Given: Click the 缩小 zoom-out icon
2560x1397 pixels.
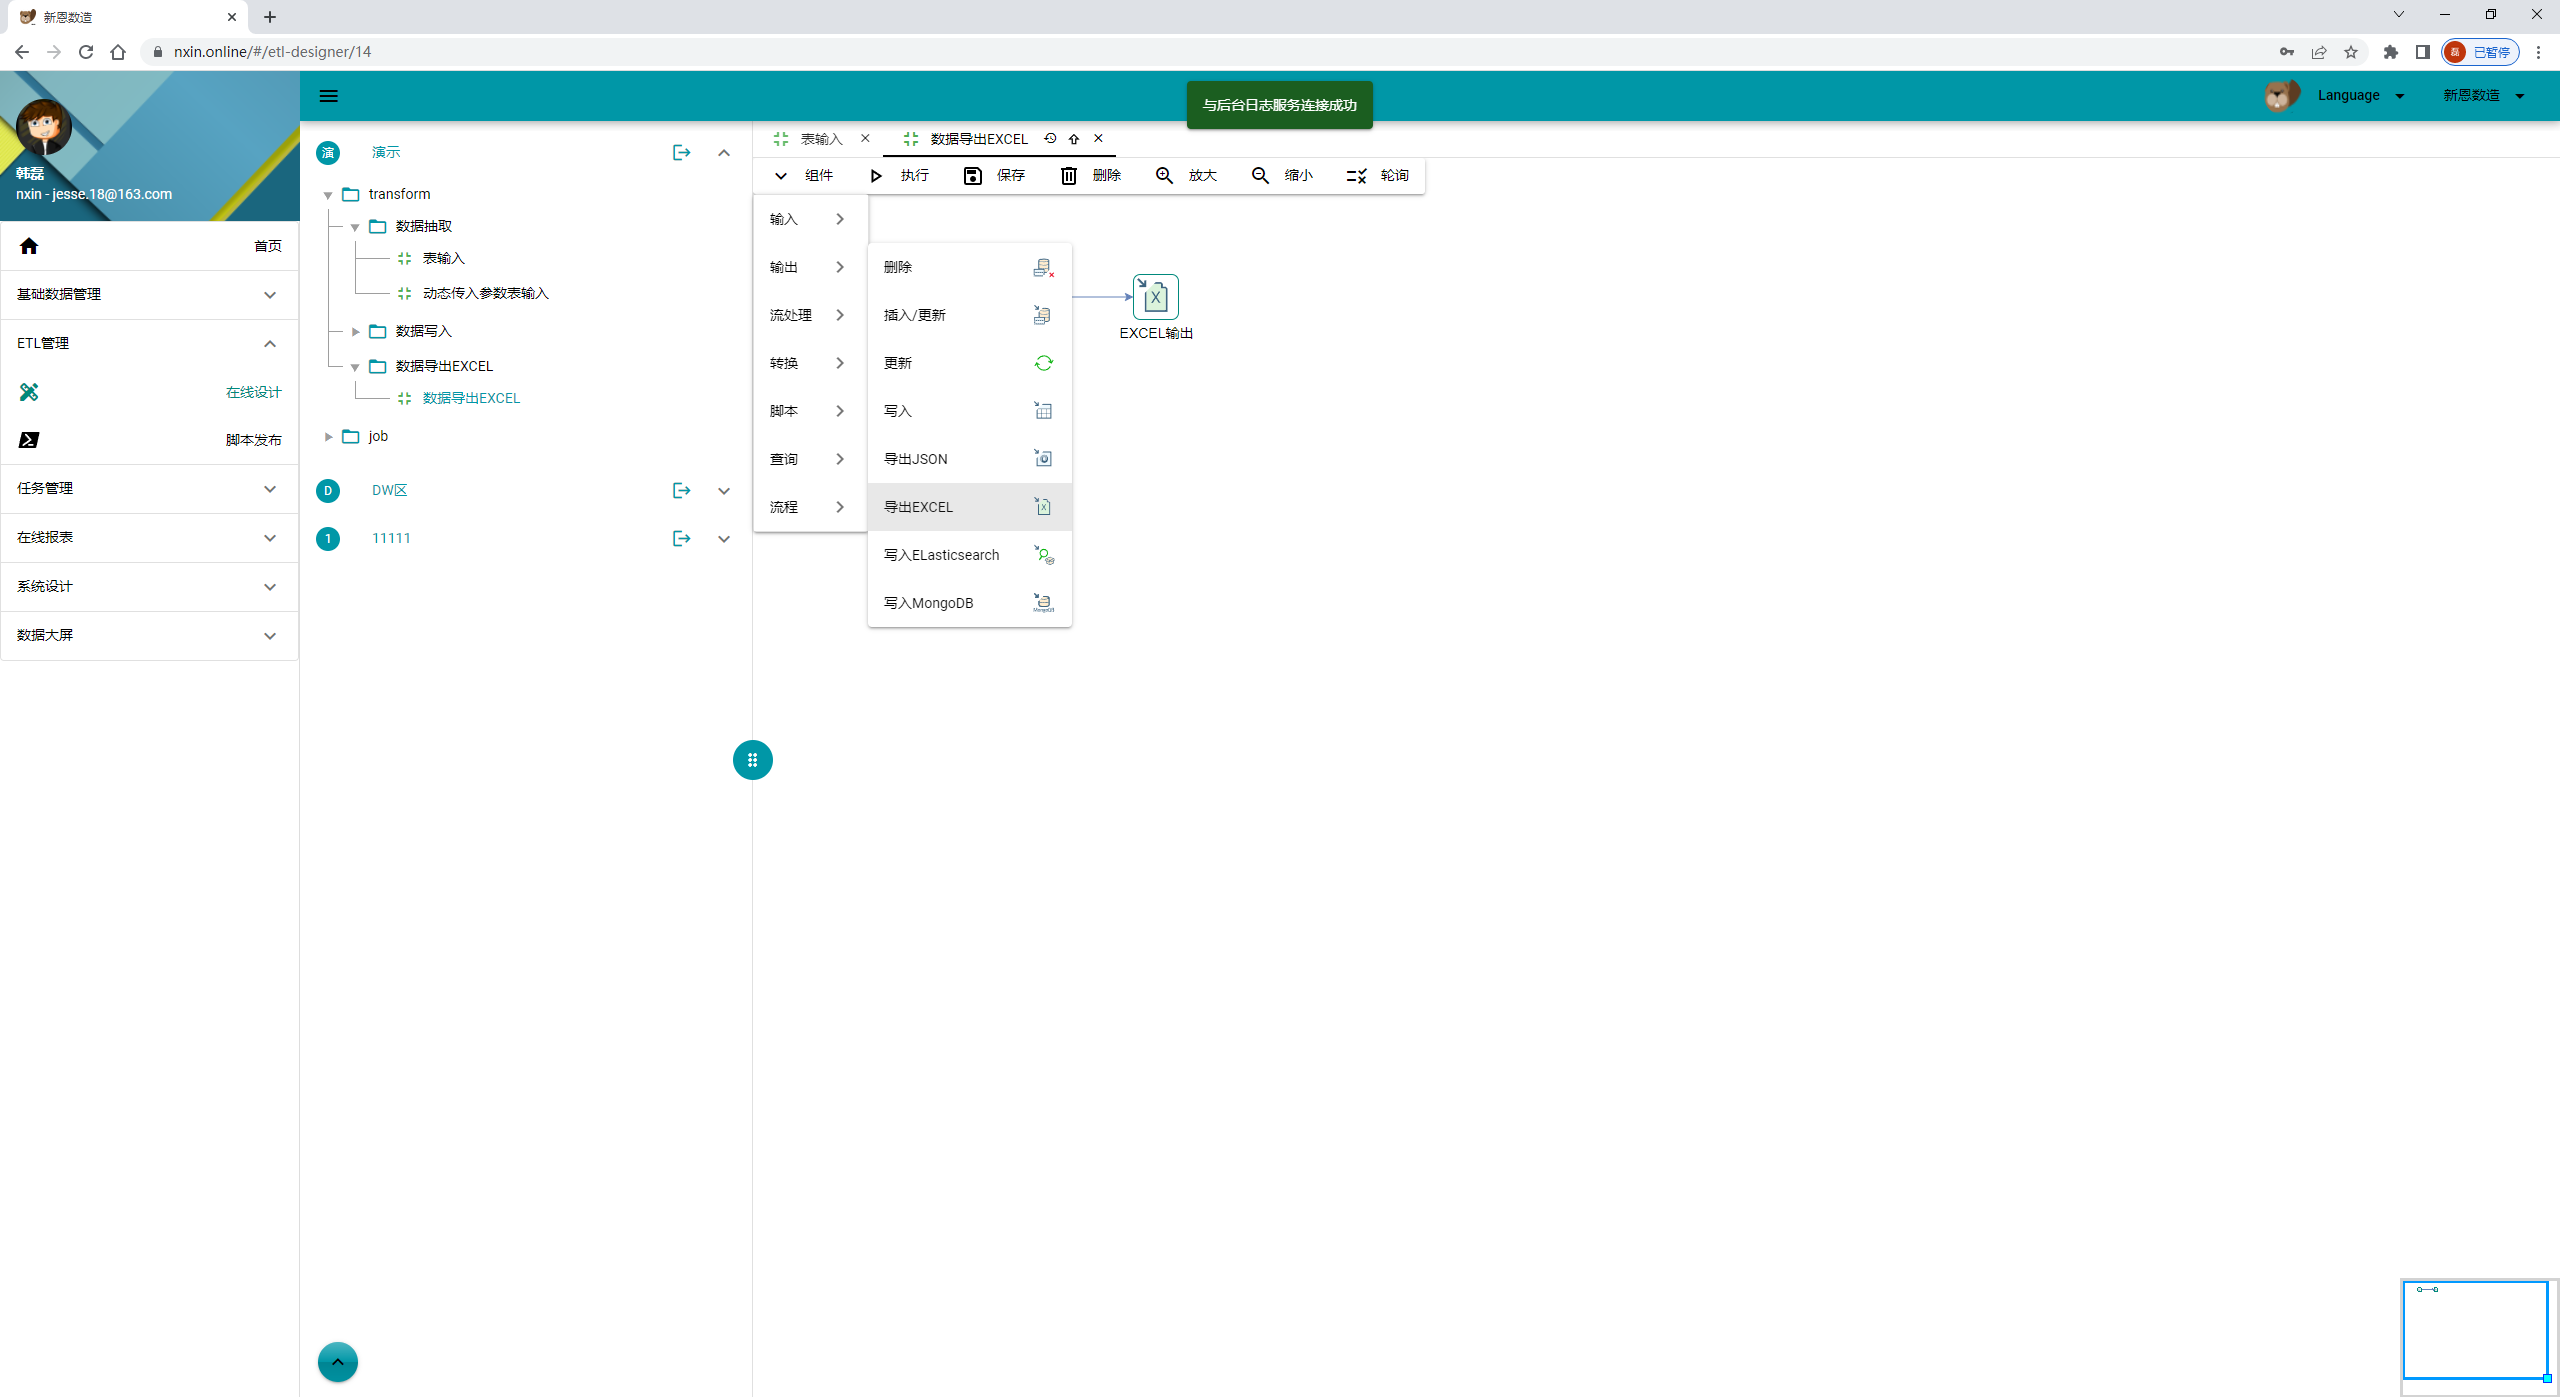Looking at the screenshot, I should 1260,176.
